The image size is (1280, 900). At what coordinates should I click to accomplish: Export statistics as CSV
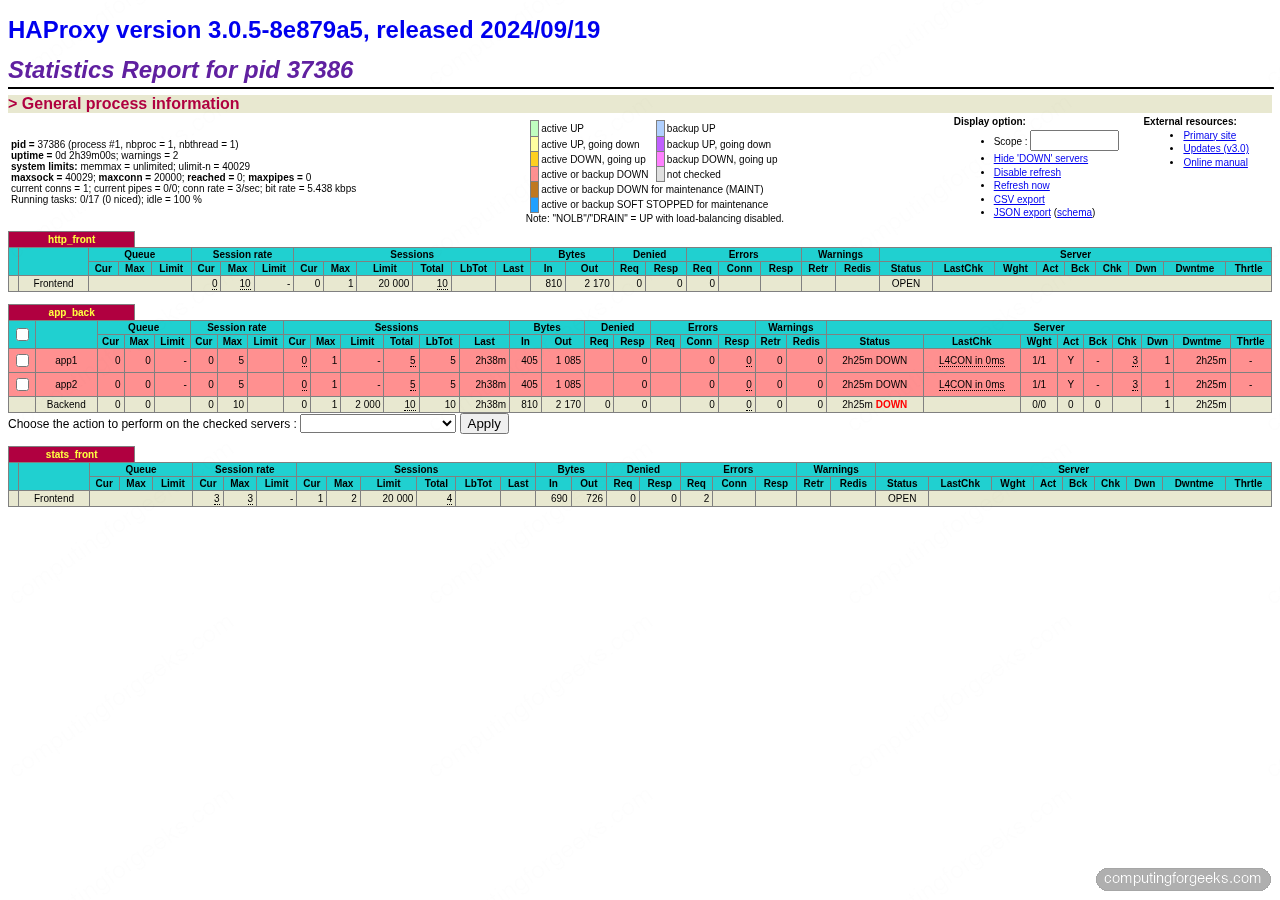tap(1018, 199)
